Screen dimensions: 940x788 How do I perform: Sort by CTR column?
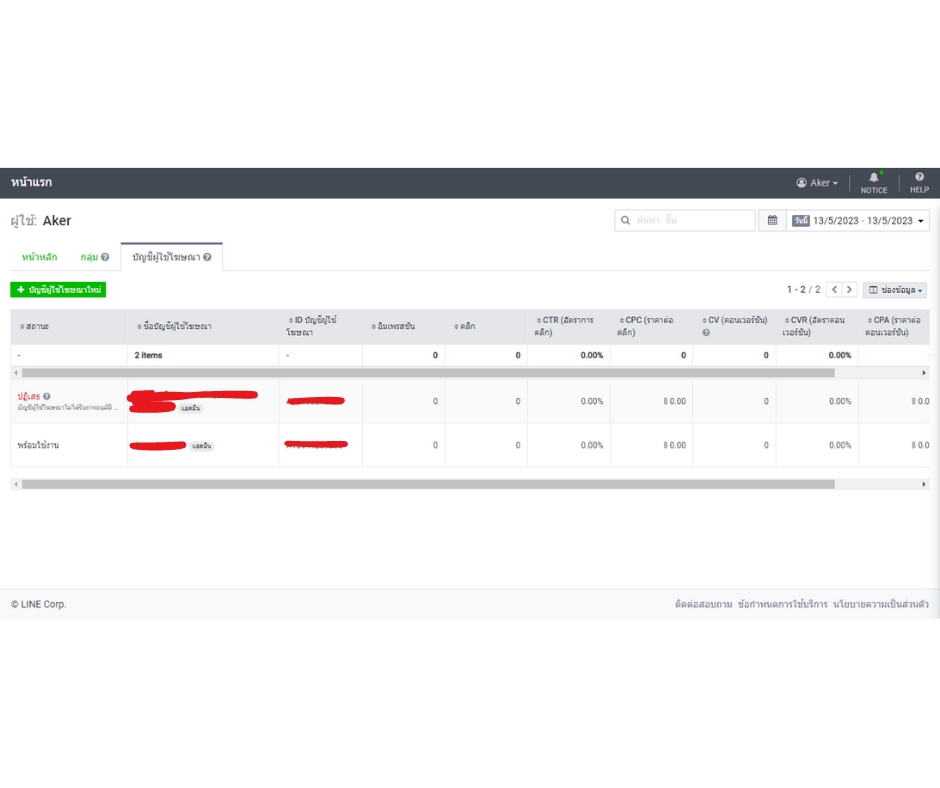click(564, 326)
